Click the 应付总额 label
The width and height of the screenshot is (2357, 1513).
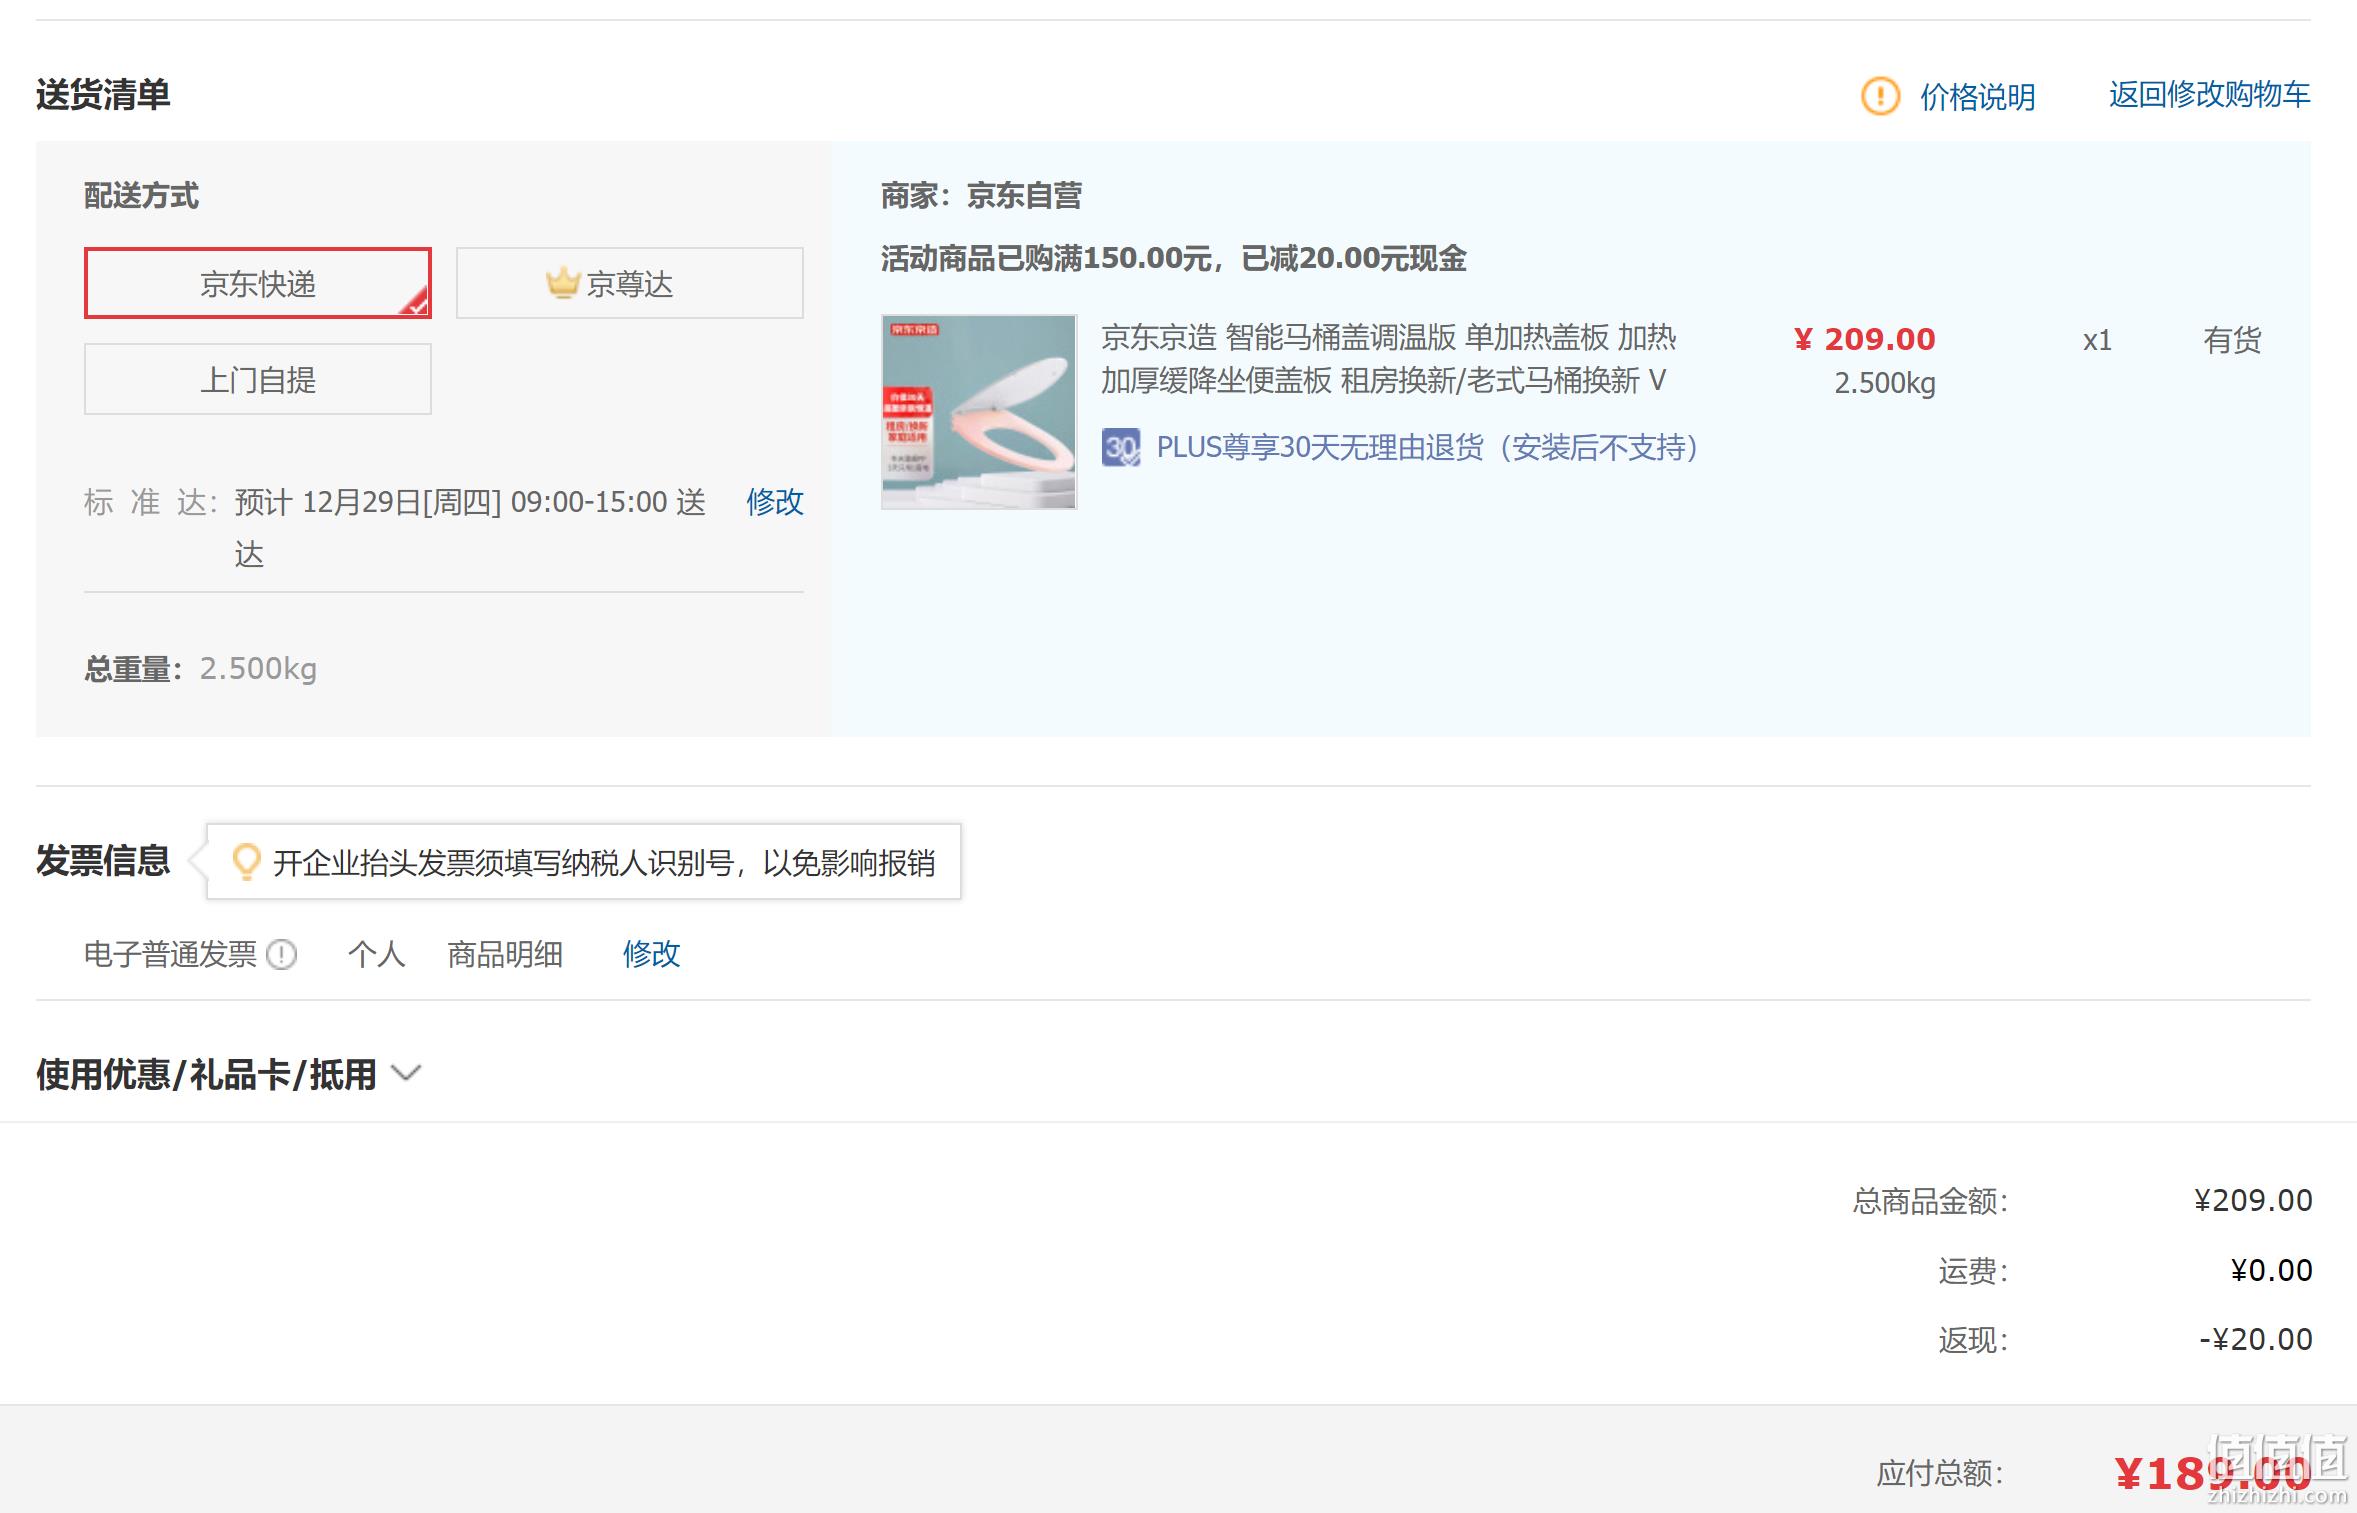[1940, 1473]
